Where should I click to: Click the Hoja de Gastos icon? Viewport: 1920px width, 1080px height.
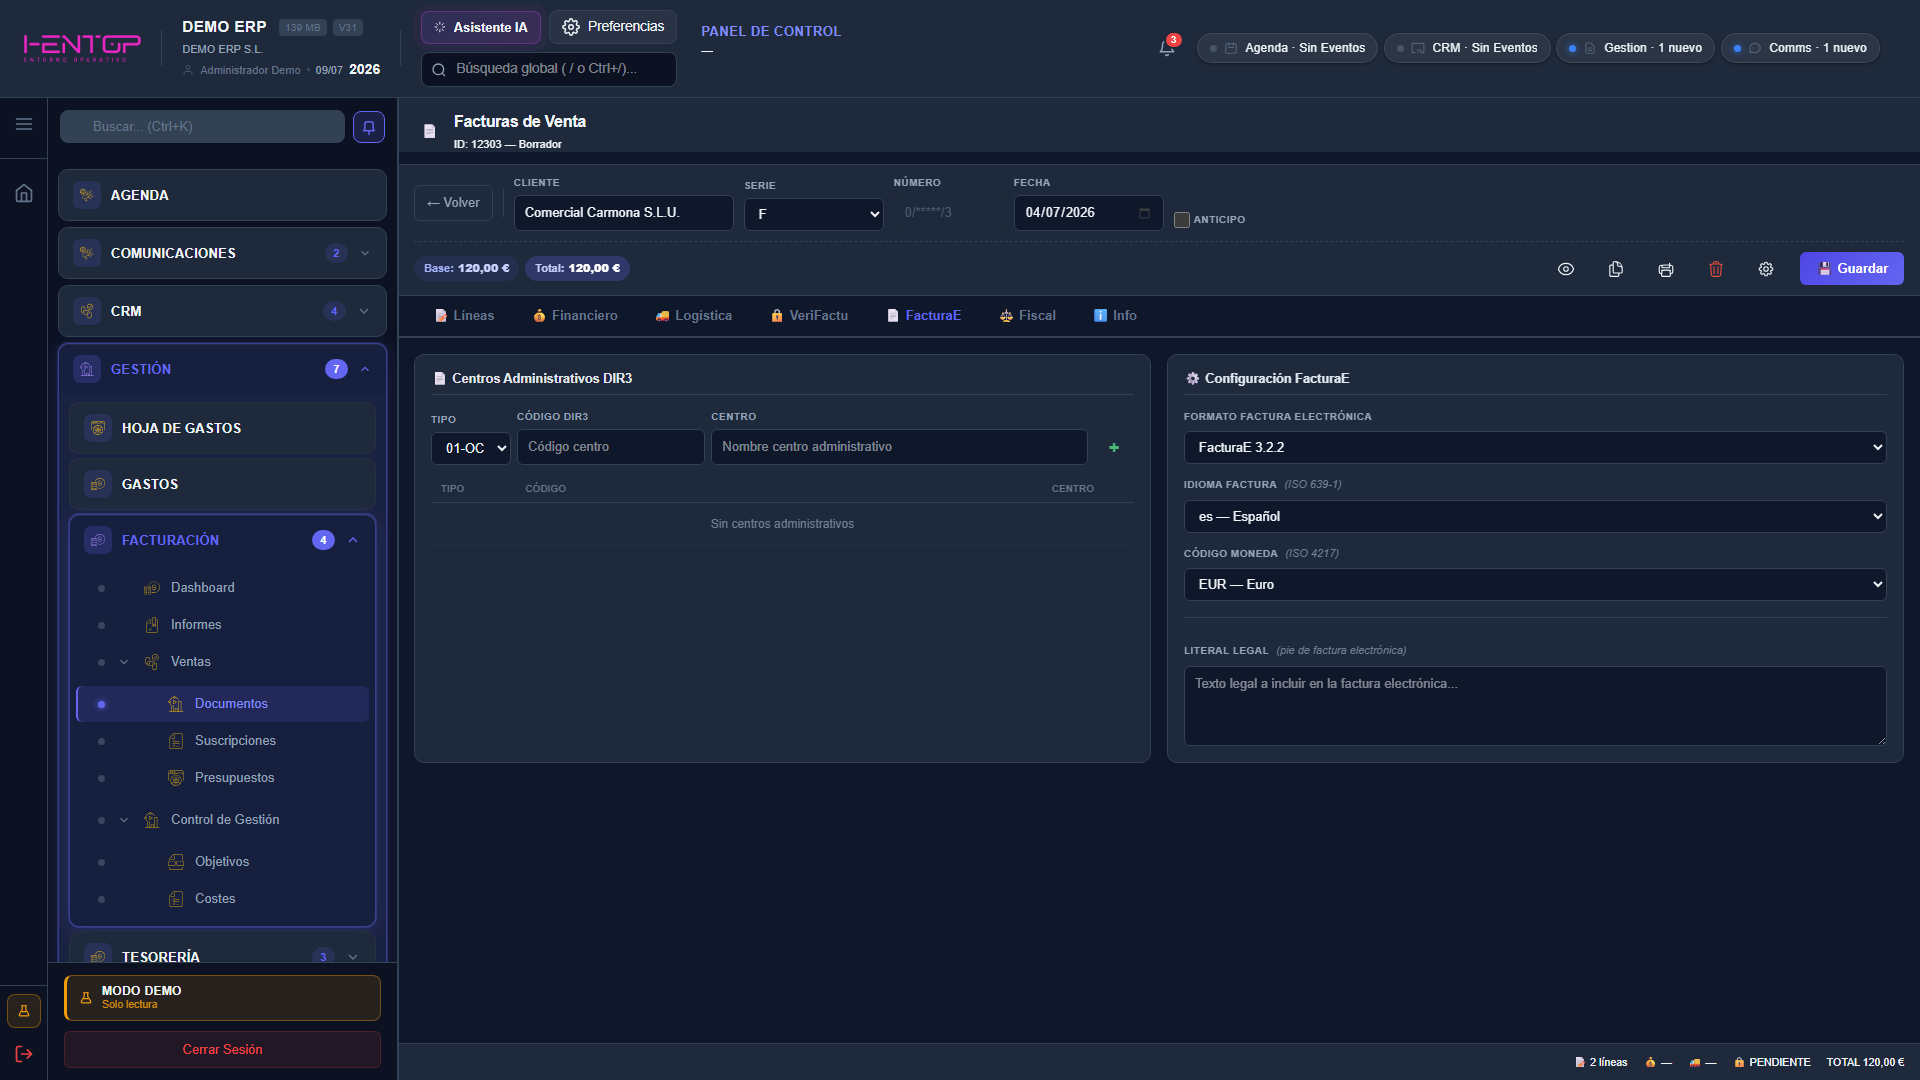pos(98,428)
